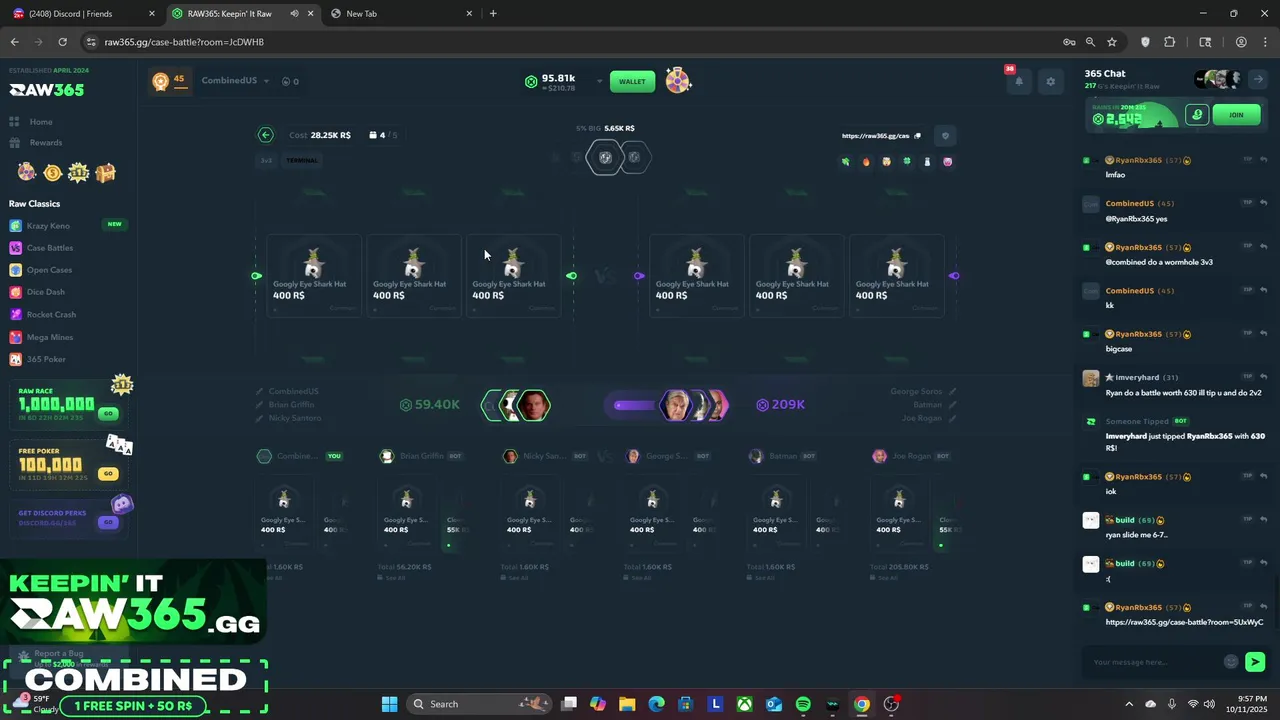Reload the browser page
The height and width of the screenshot is (720, 1280).
tap(62, 42)
